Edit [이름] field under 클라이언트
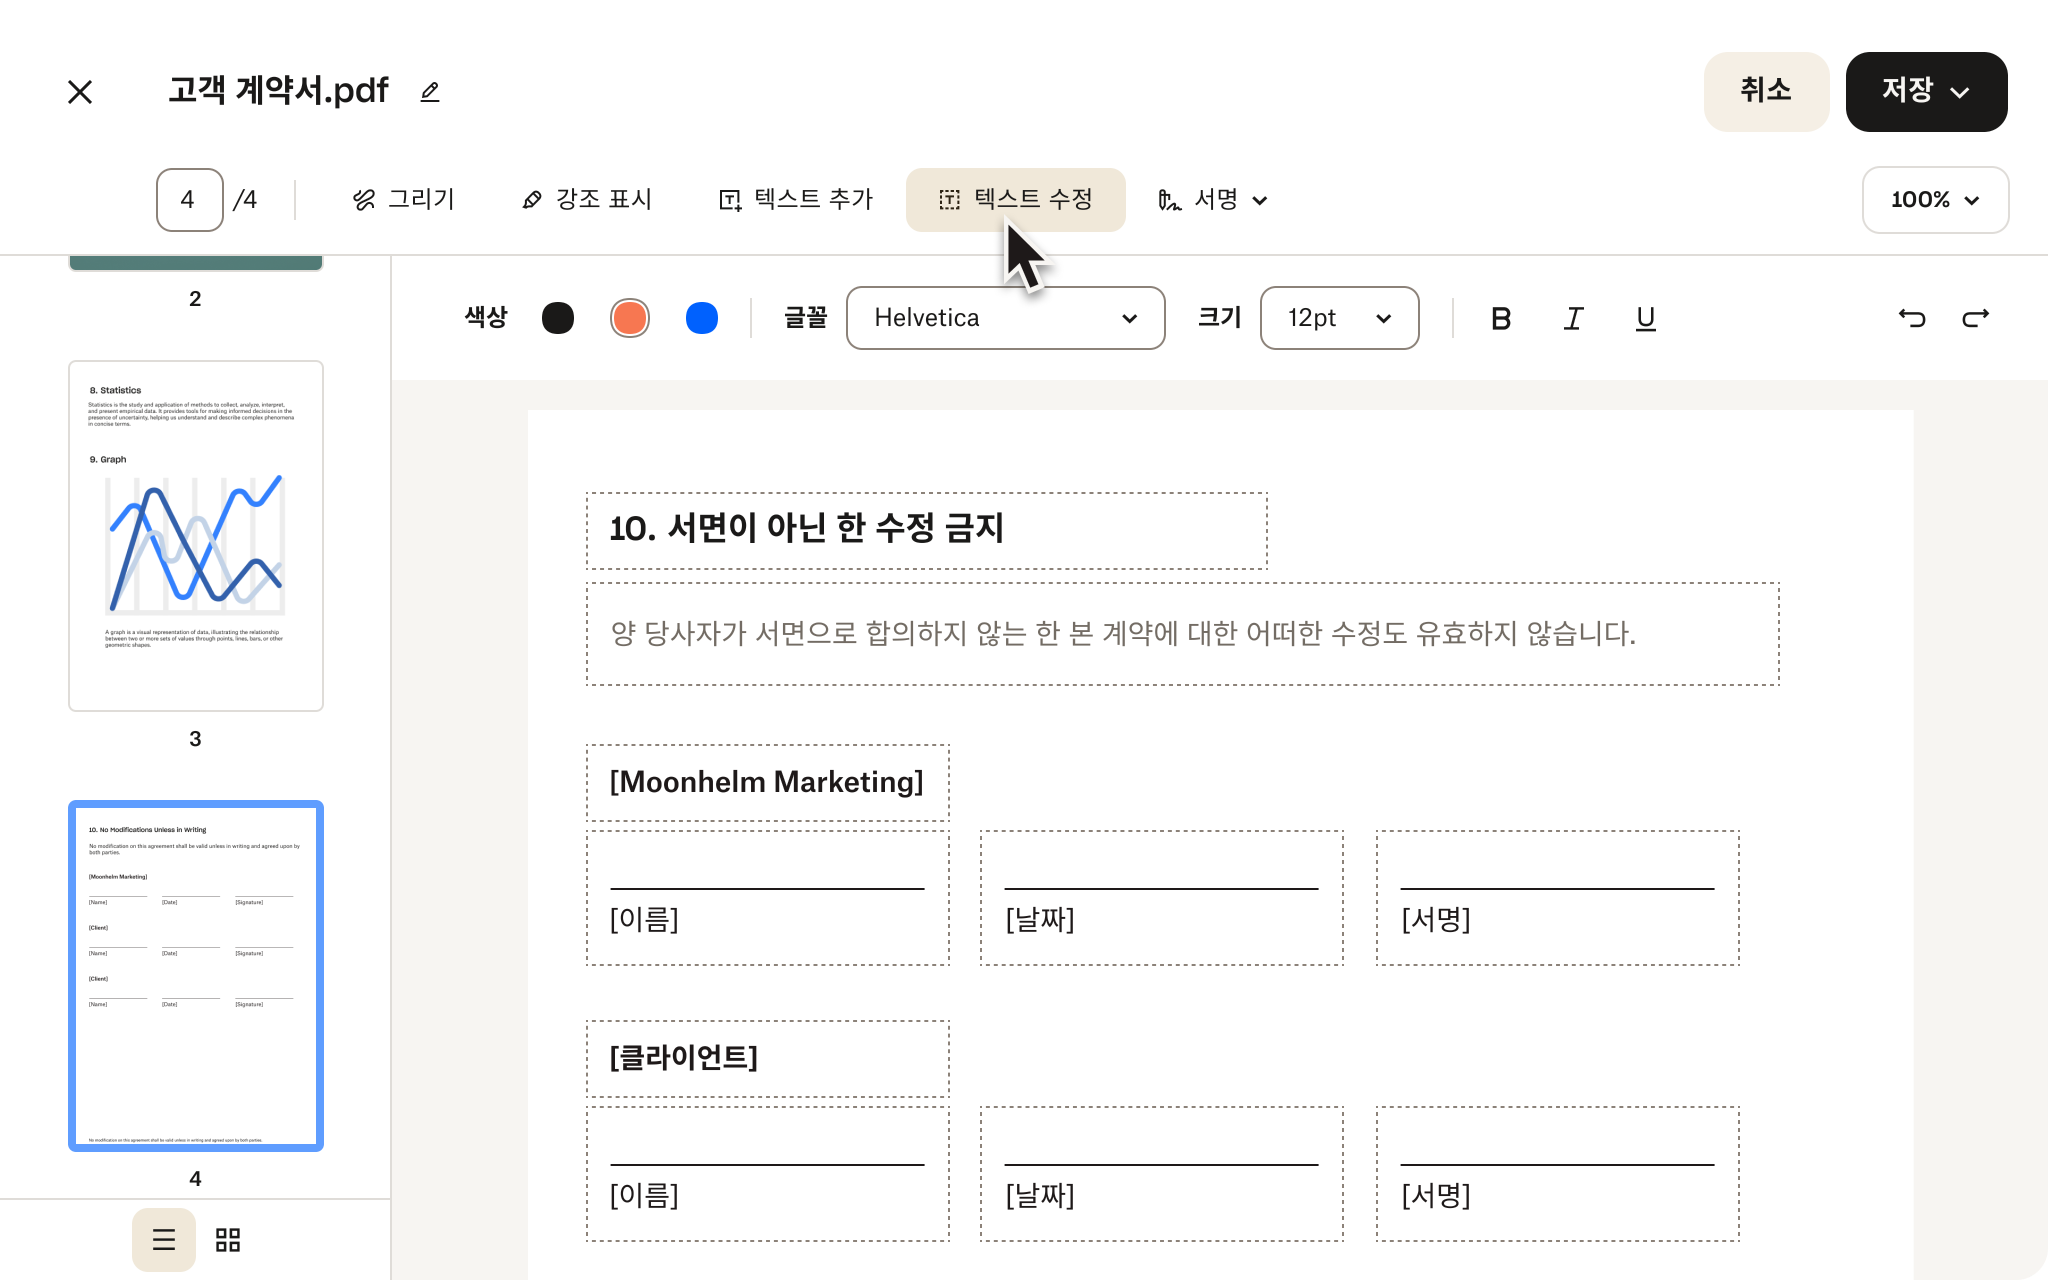The width and height of the screenshot is (2048, 1280). tap(767, 1173)
